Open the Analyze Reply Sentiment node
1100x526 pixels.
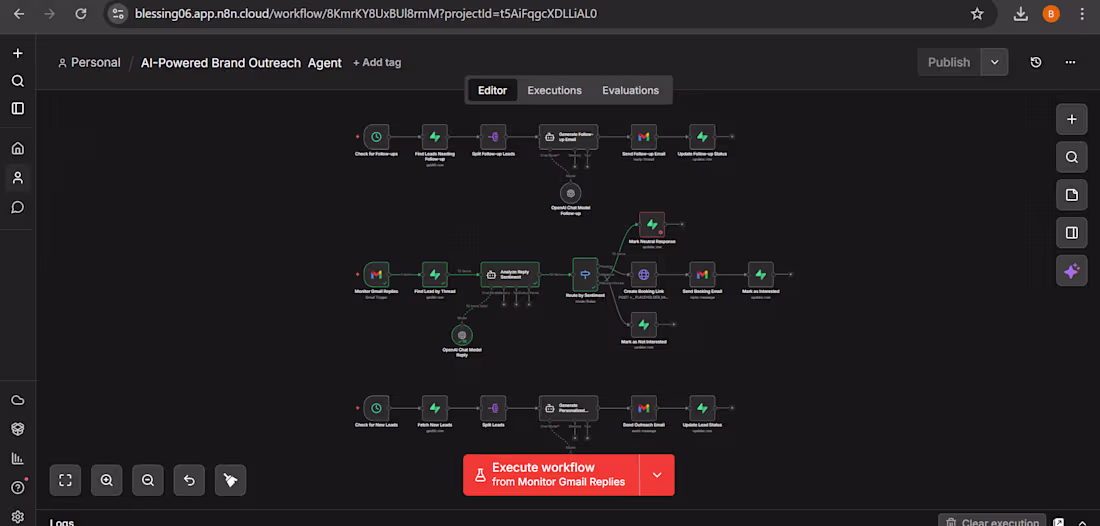[x=510, y=274]
